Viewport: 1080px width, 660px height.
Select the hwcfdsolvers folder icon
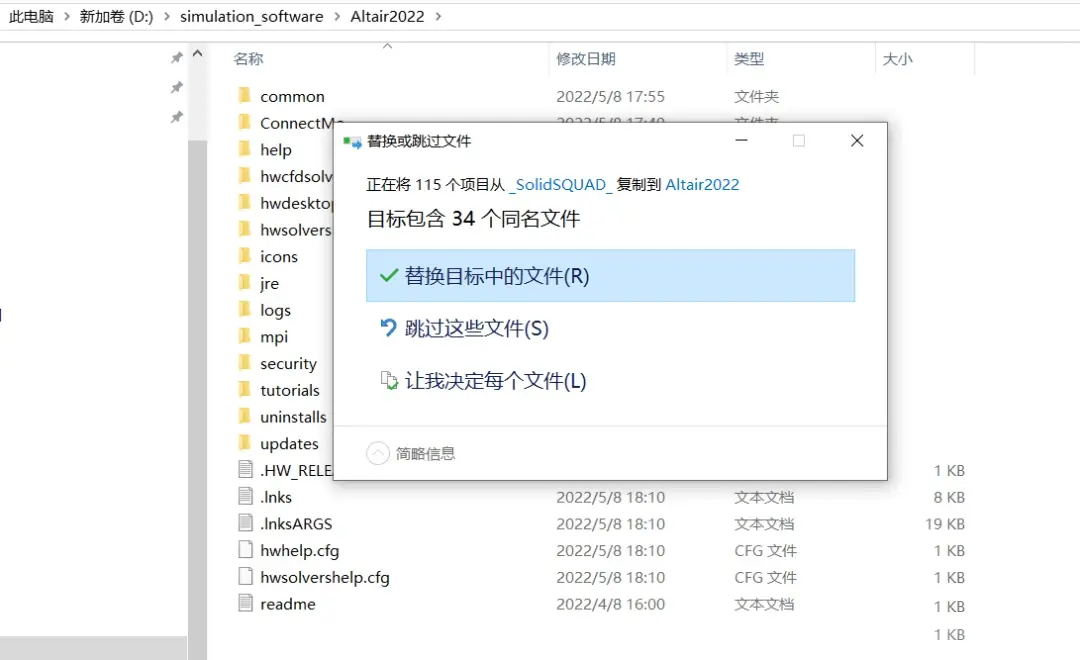245,176
